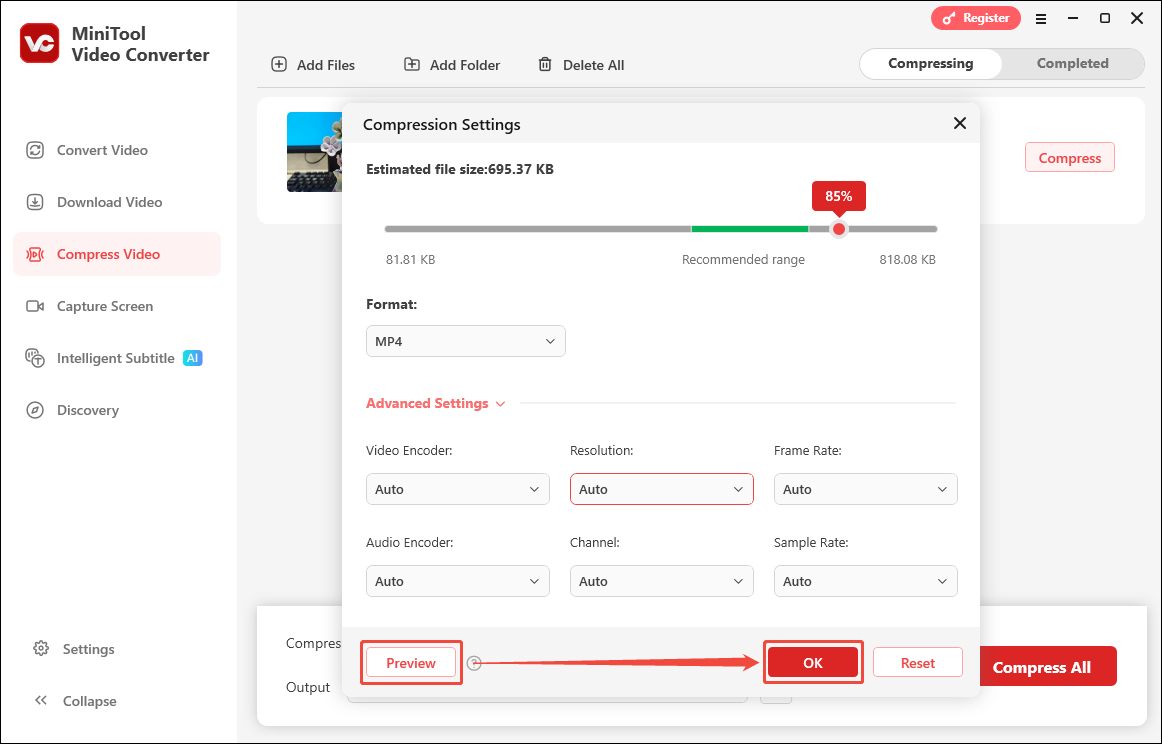This screenshot has height=744, width=1162.
Task: Click the Add Folder icon
Action: [411, 63]
